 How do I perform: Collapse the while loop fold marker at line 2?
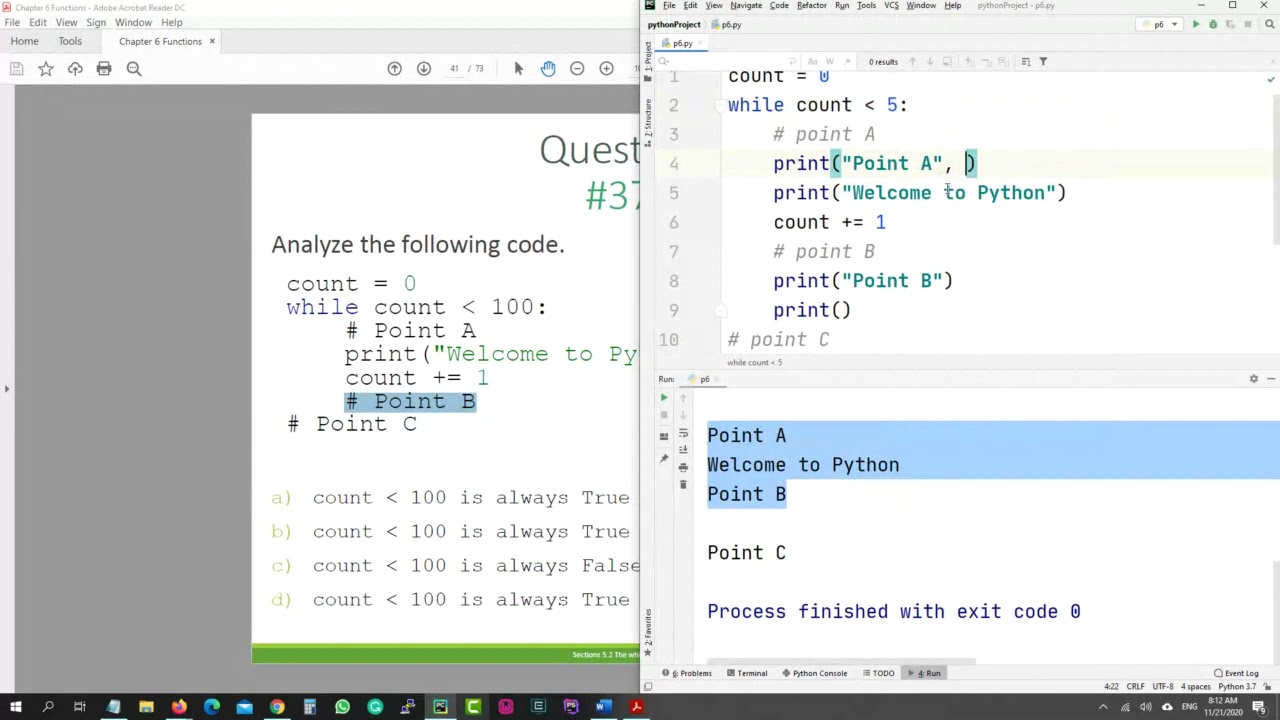tap(718, 105)
